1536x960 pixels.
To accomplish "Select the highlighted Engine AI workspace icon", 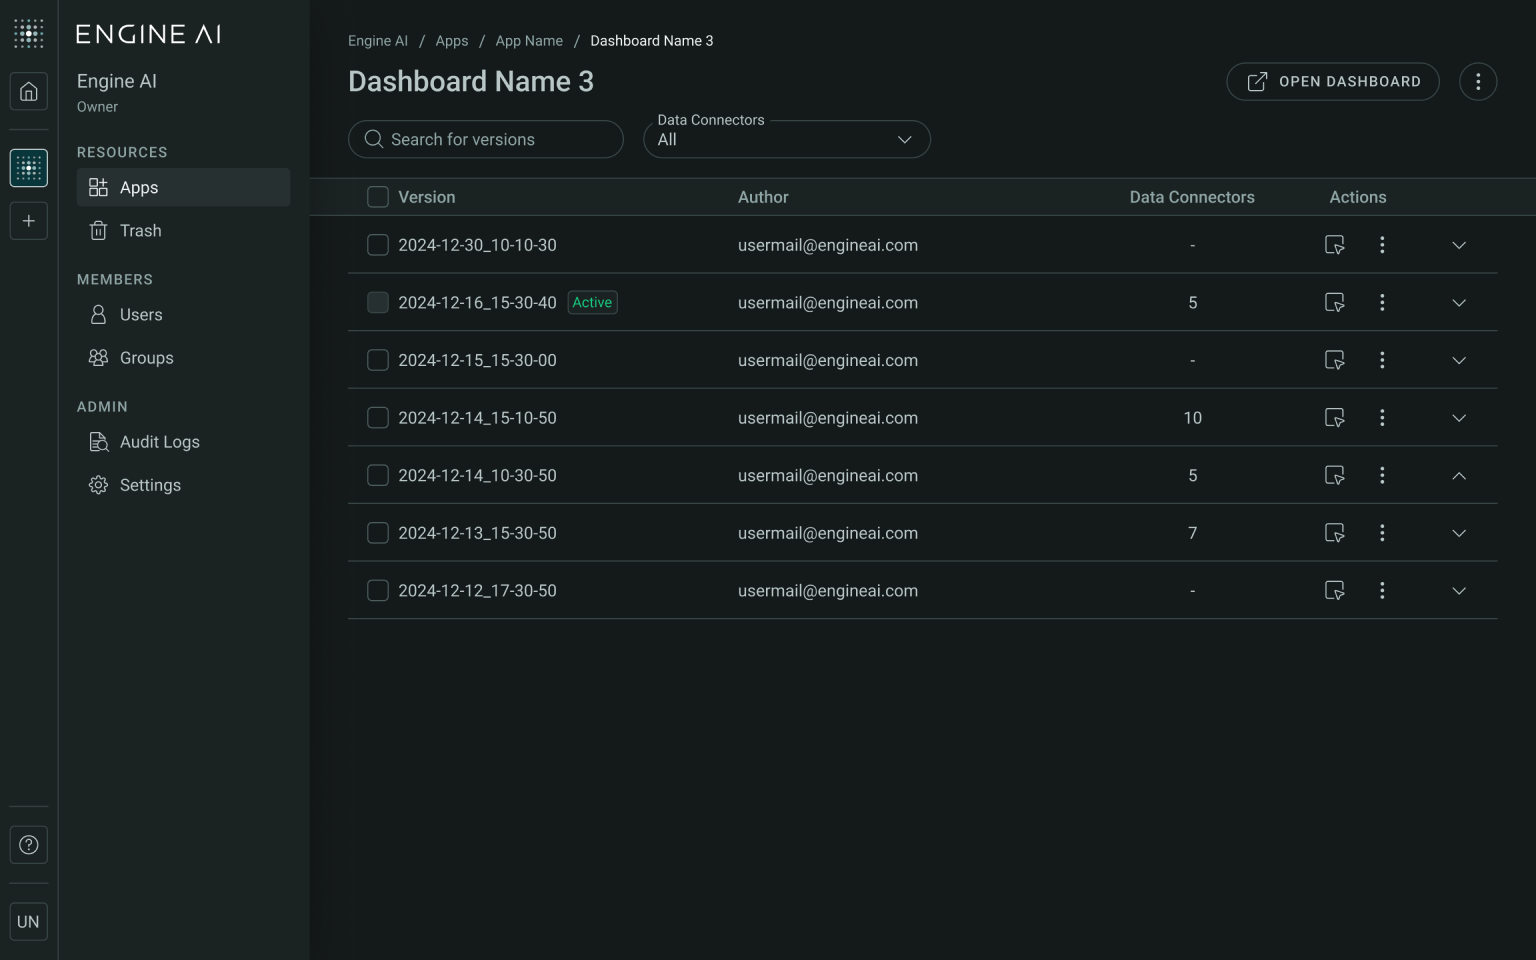I will coord(29,168).
